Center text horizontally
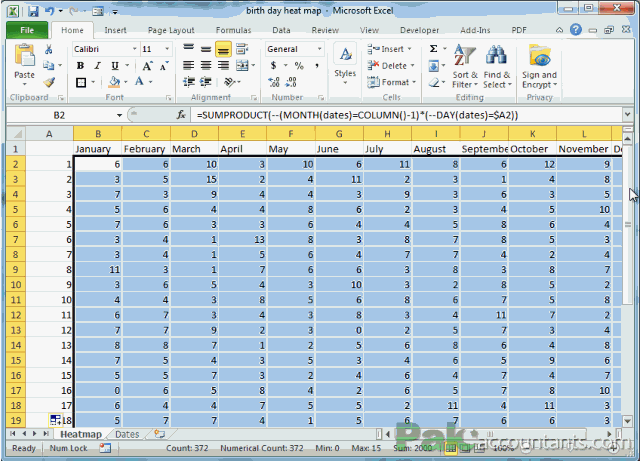 pos(206,65)
